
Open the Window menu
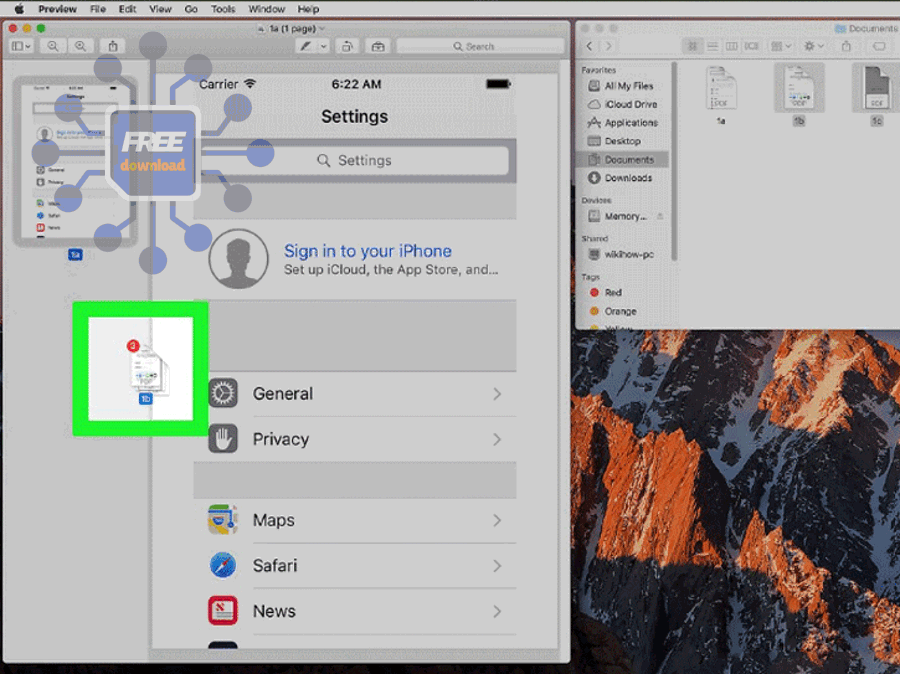click(266, 9)
